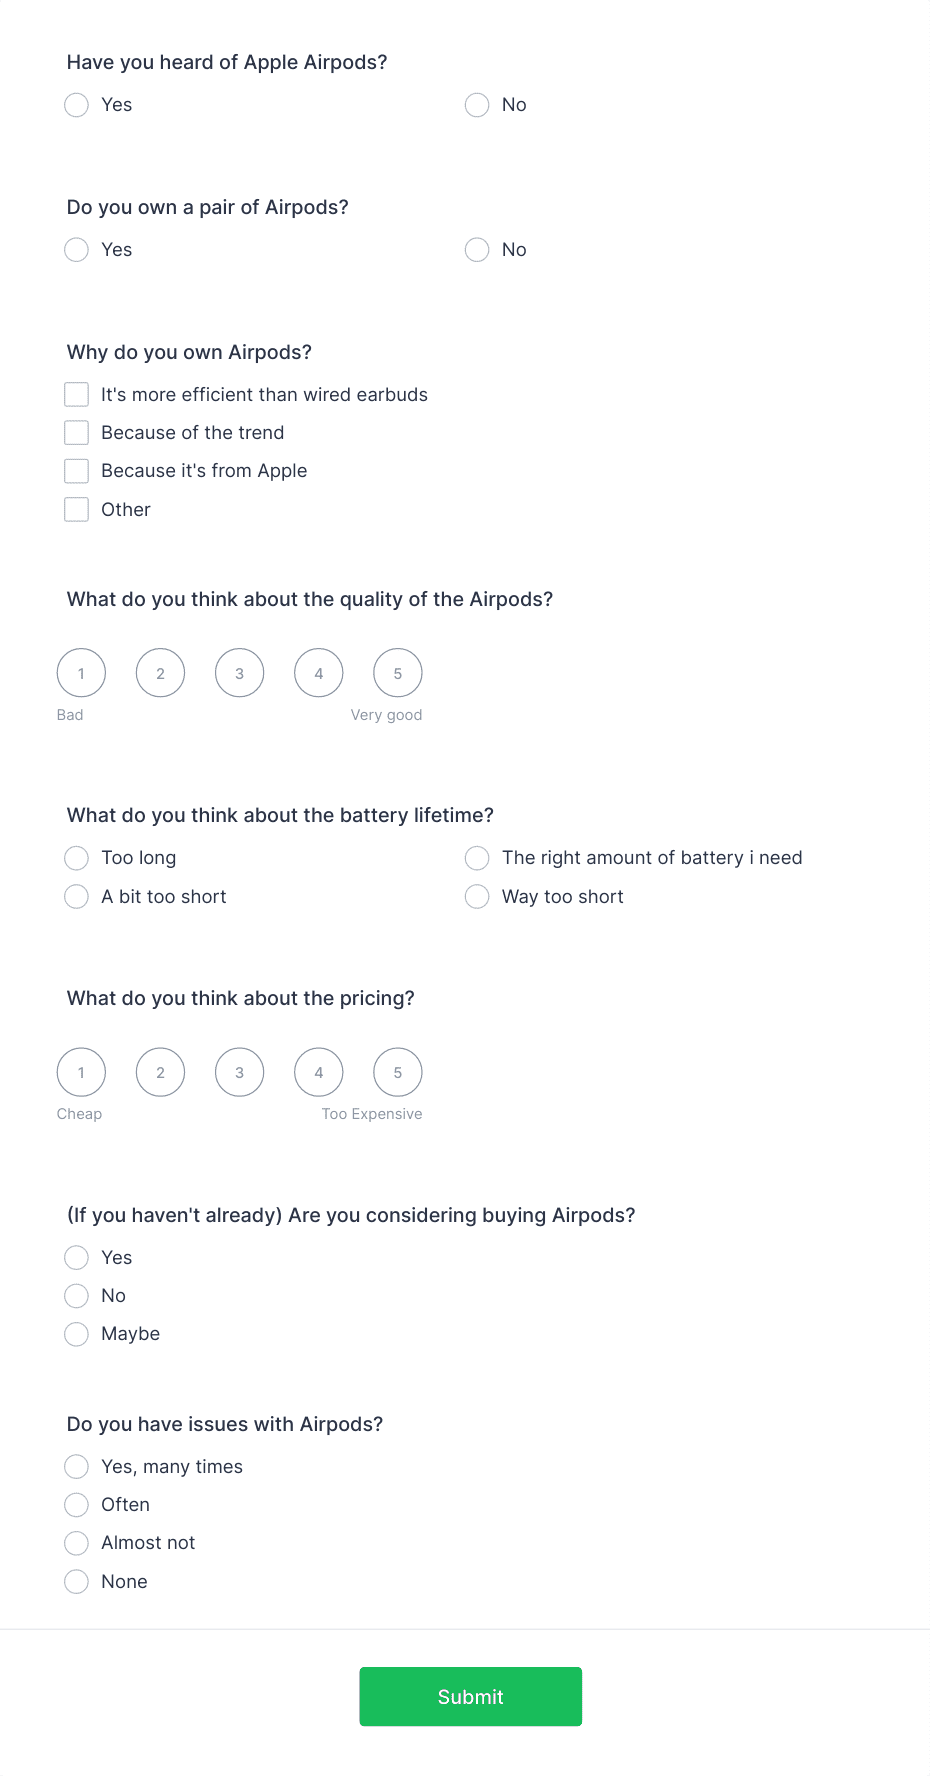Choose No for owning a pair of Airpods
The width and height of the screenshot is (930, 1776).
476,249
